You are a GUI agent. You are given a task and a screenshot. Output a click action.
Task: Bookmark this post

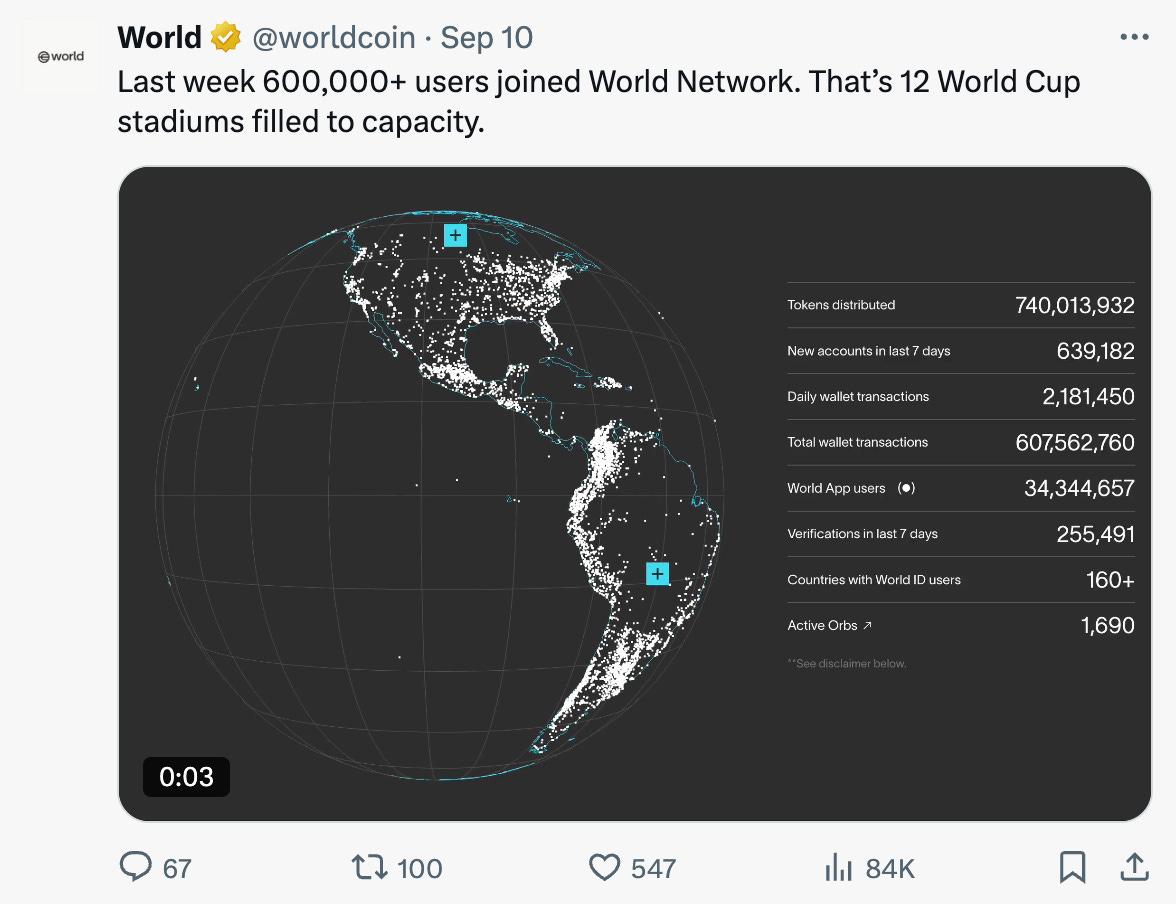[x=1072, y=867]
